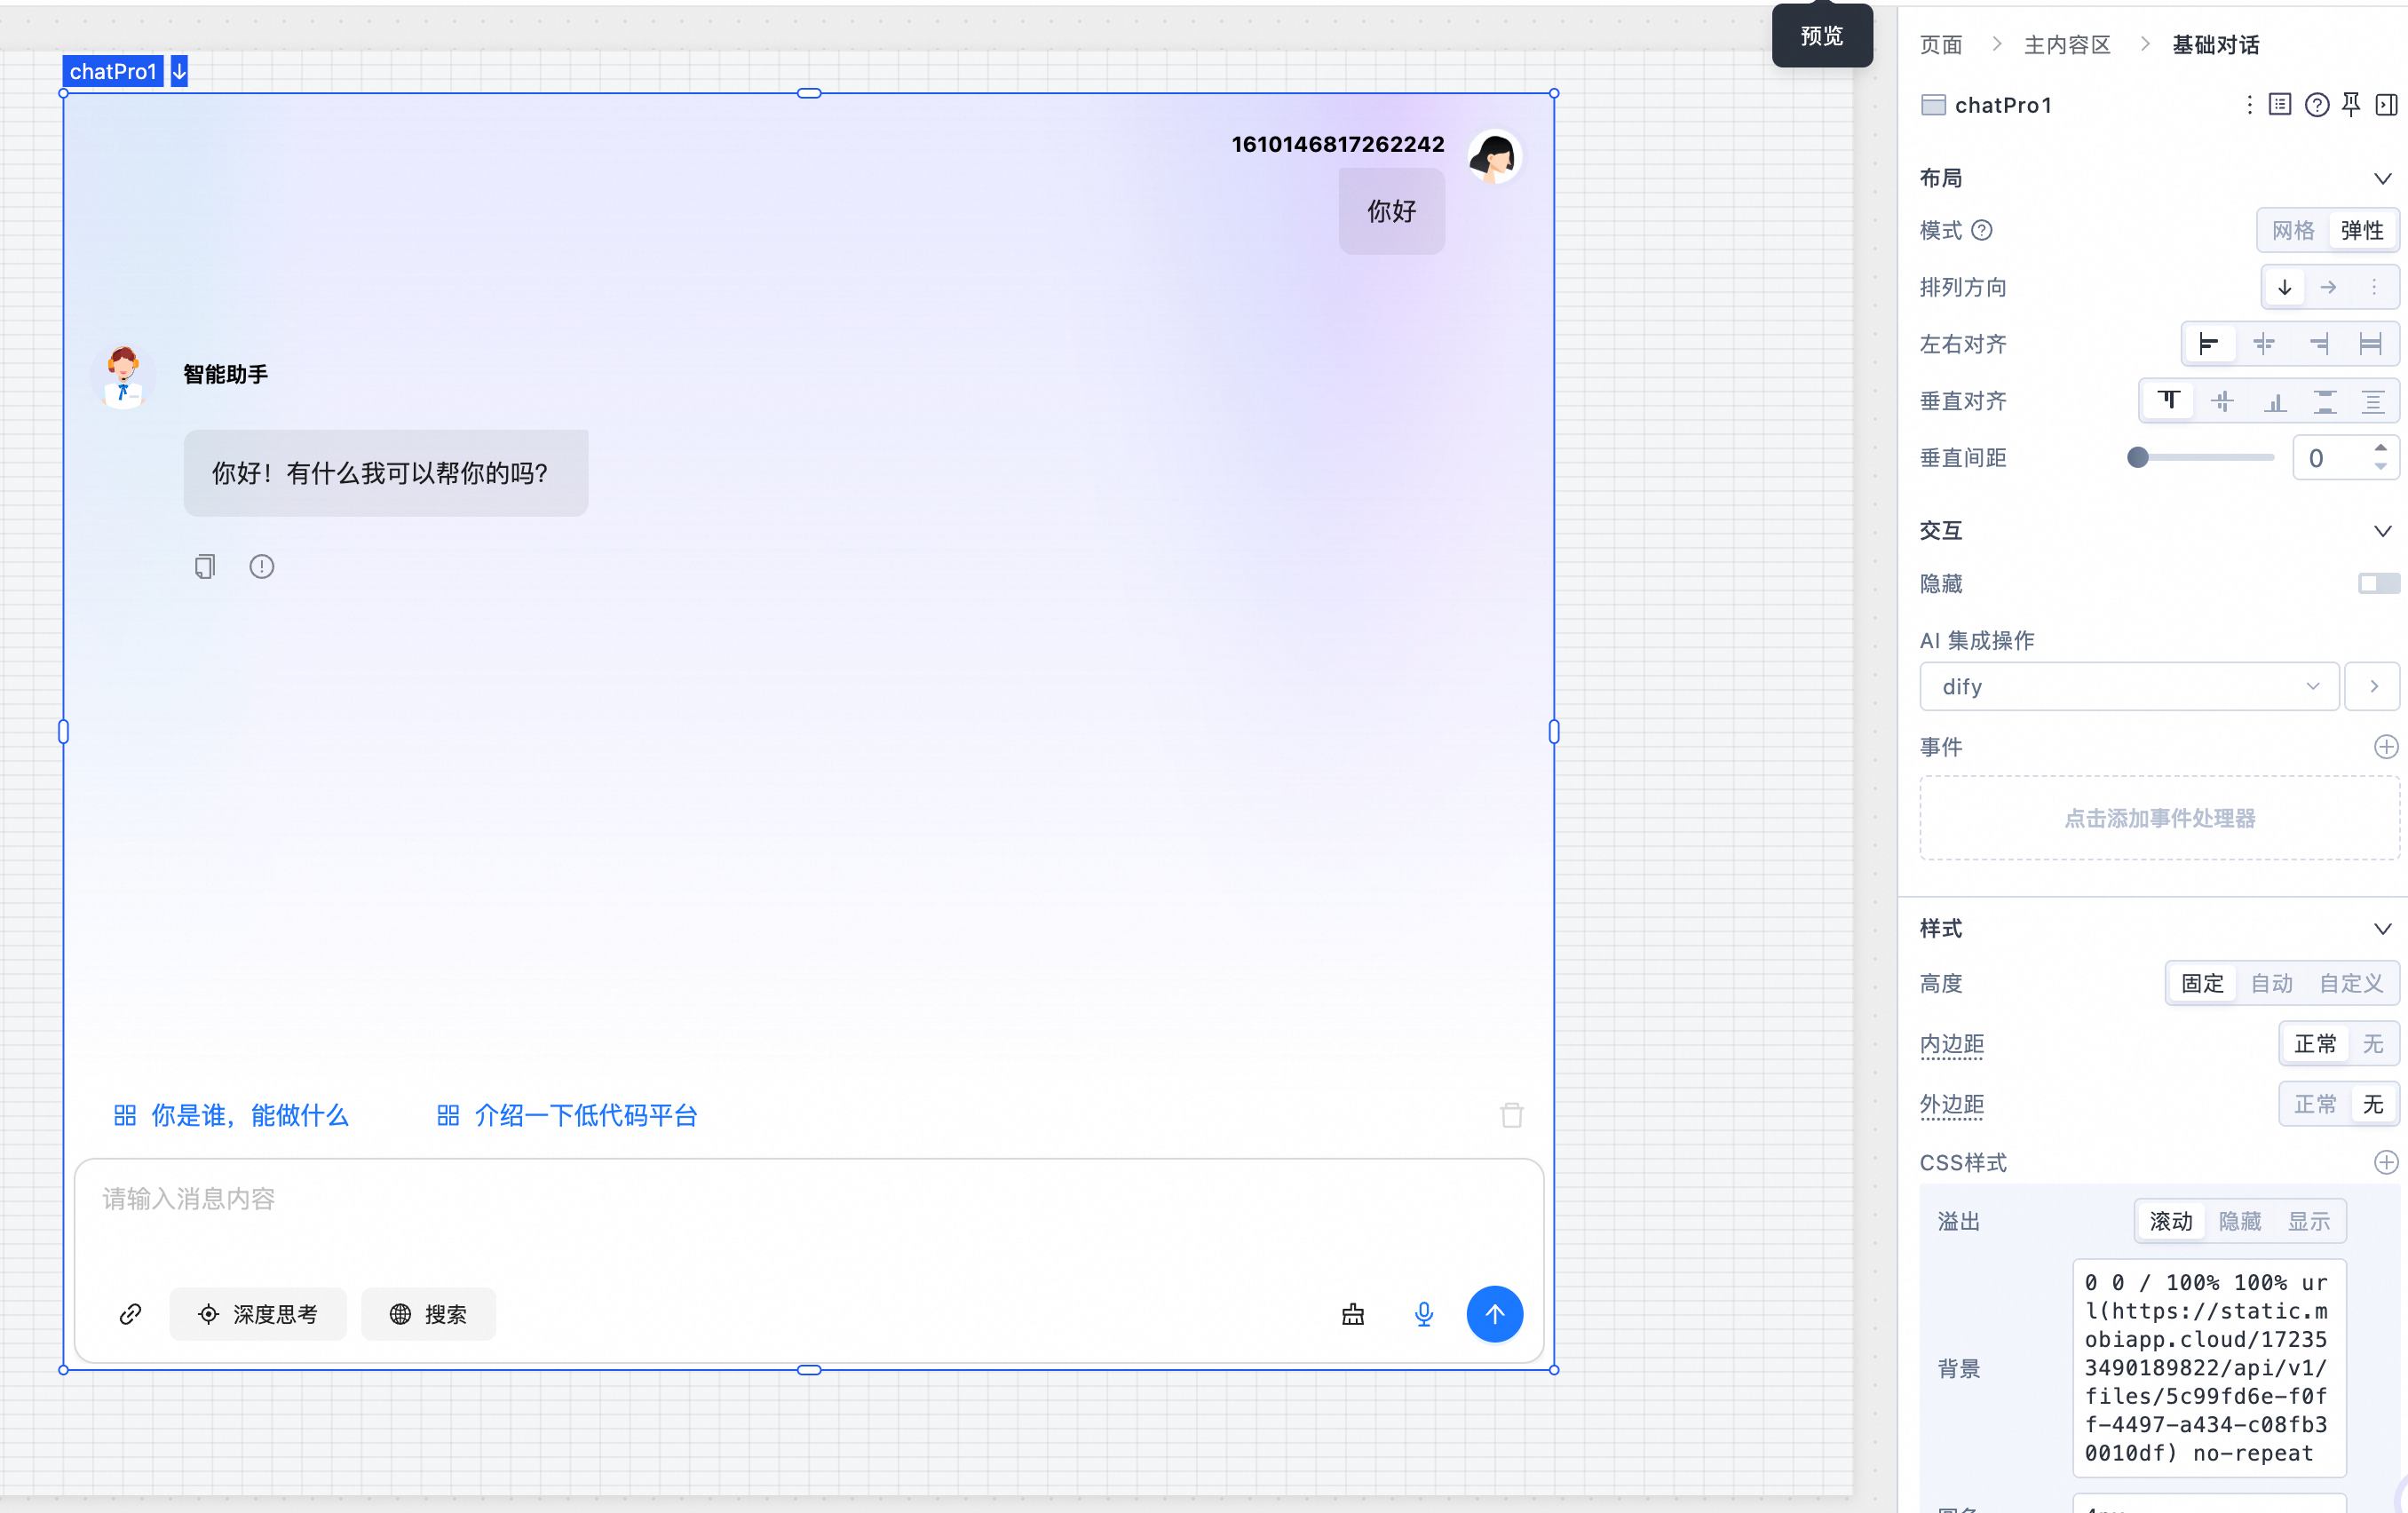Click the attachment link icon
The image size is (2408, 1513).
coord(130,1313)
